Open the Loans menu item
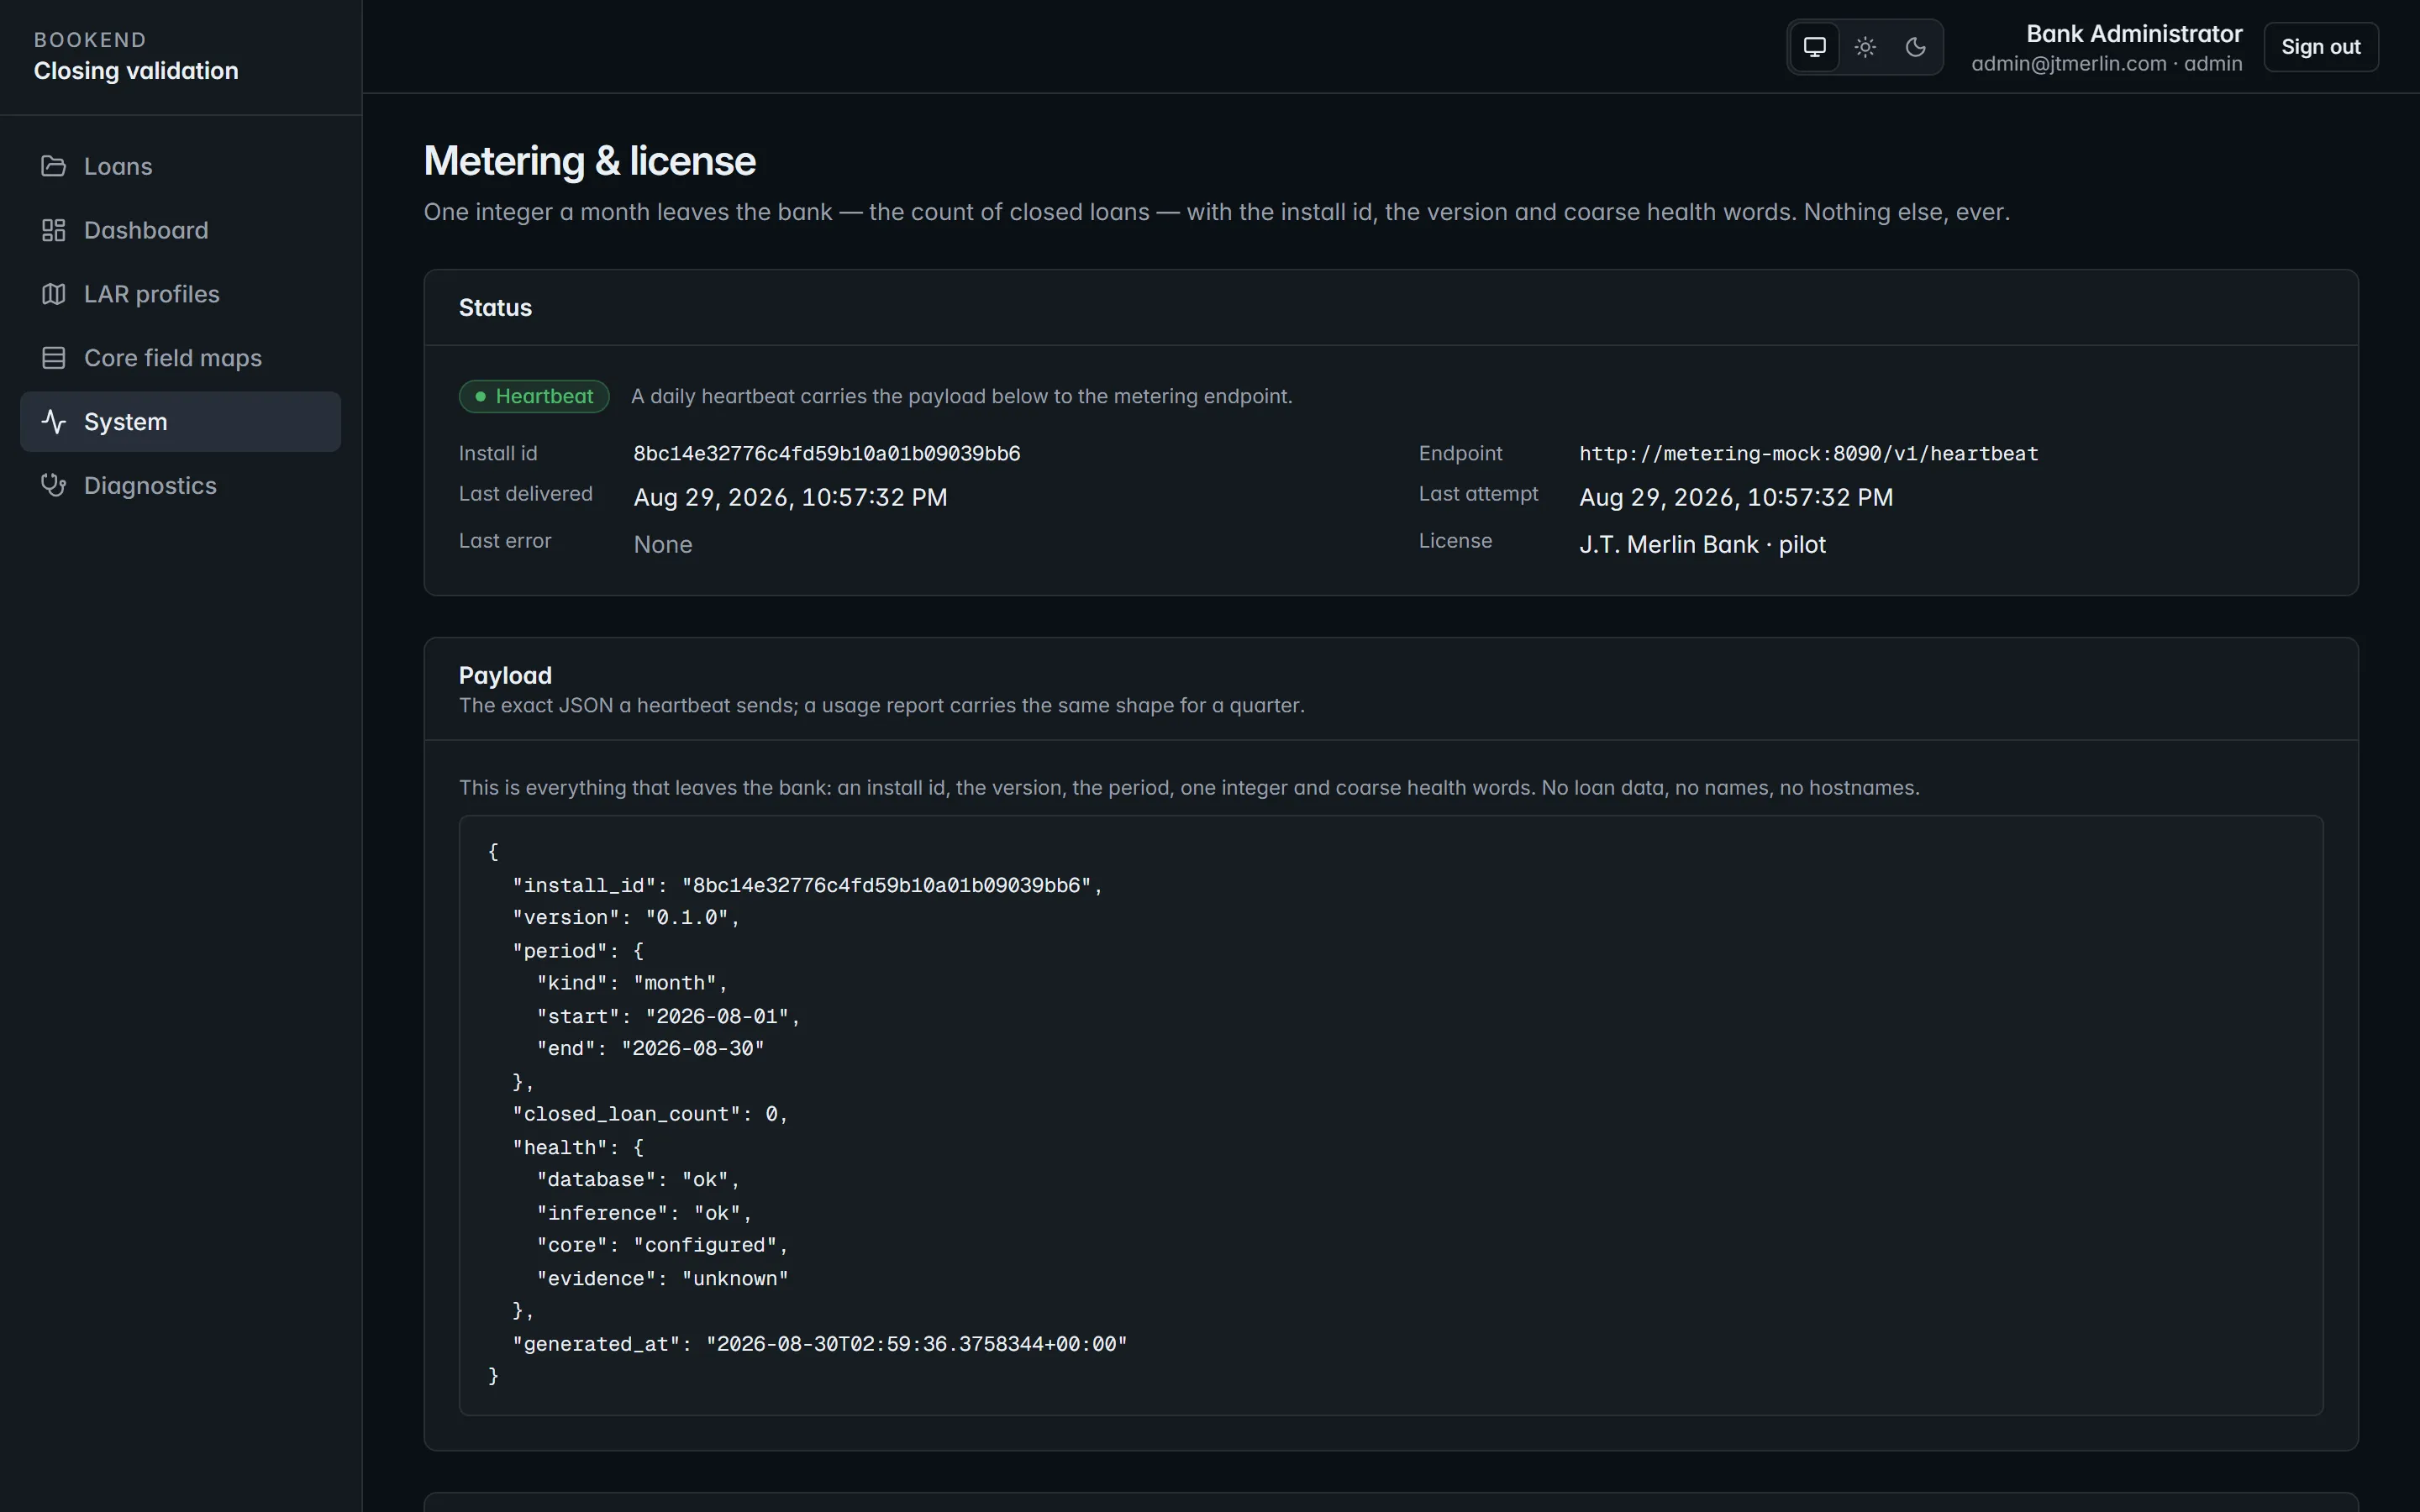This screenshot has width=2420, height=1512. click(180, 166)
